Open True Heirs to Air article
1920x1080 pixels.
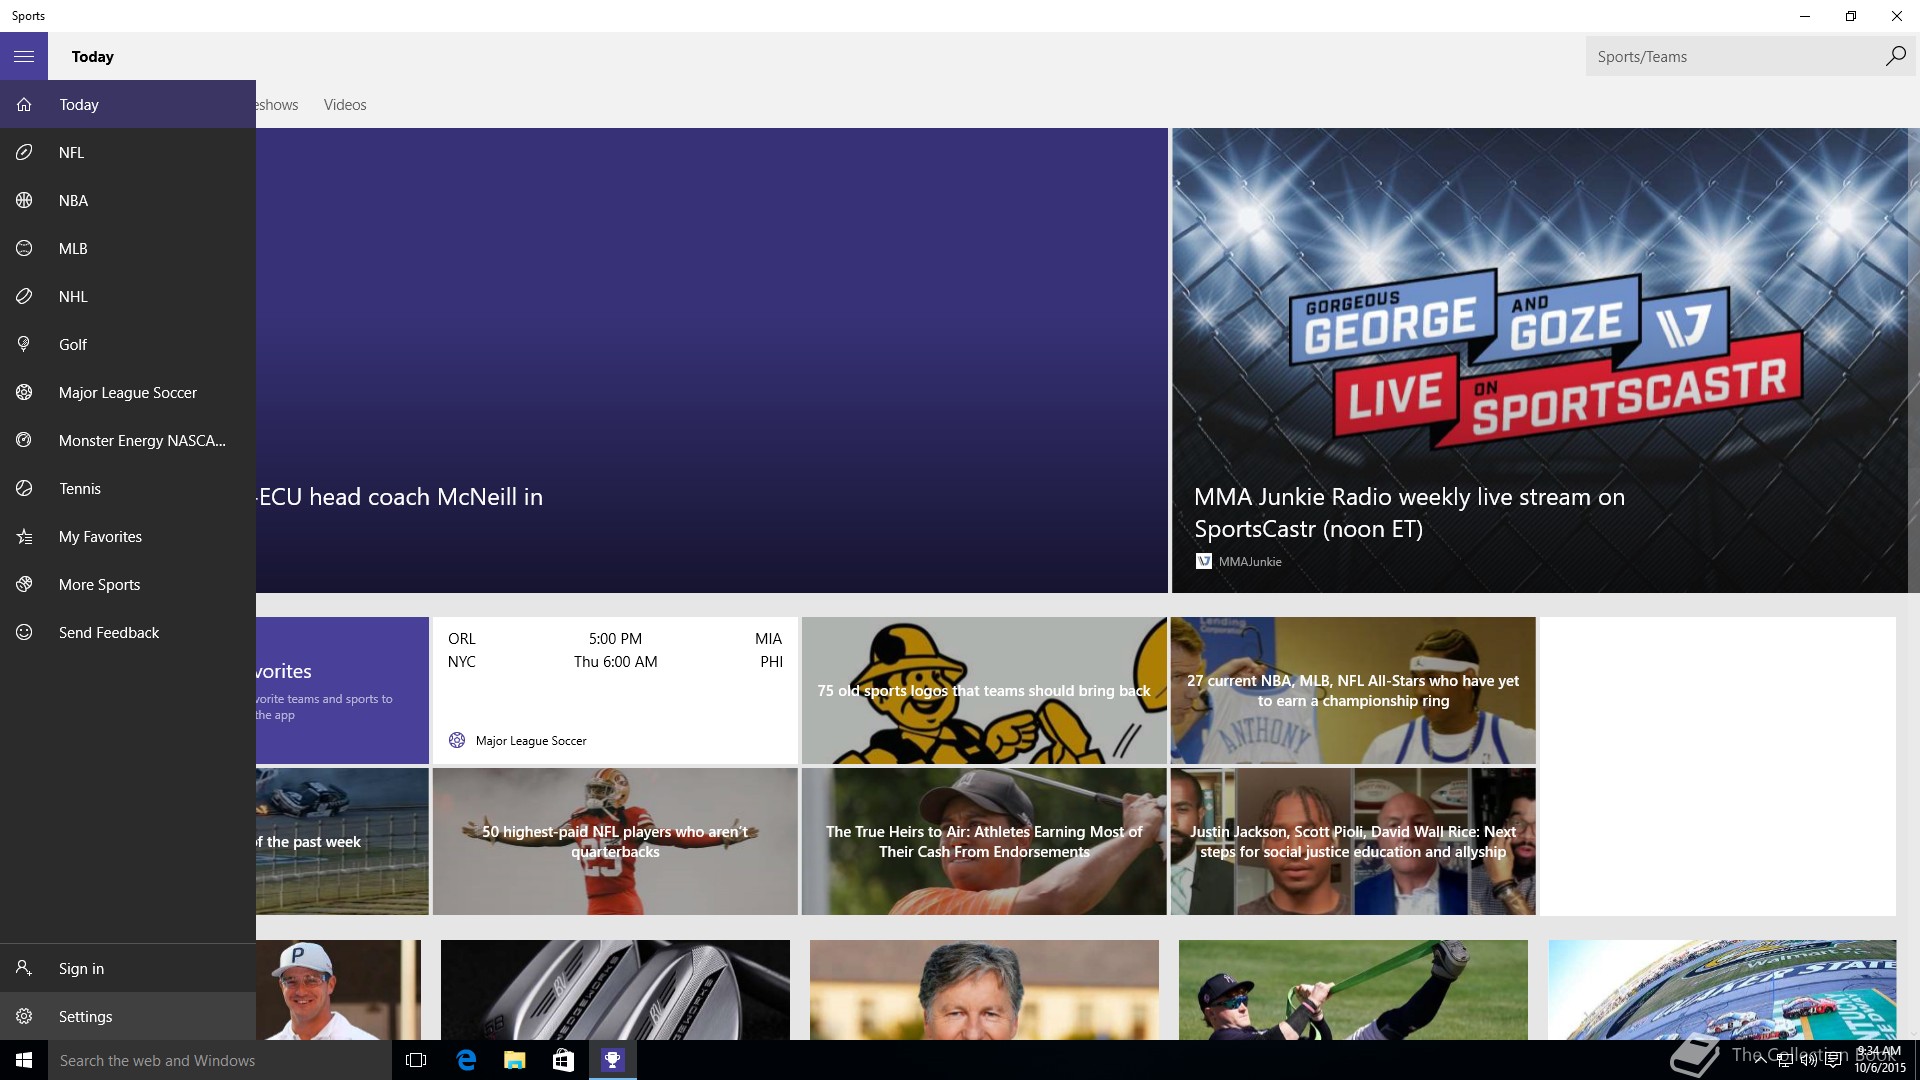(x=984, y=841)
